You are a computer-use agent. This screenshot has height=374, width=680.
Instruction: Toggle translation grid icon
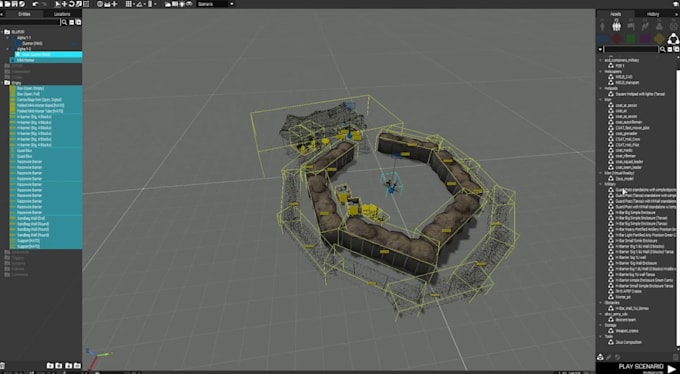coord(128,4)
